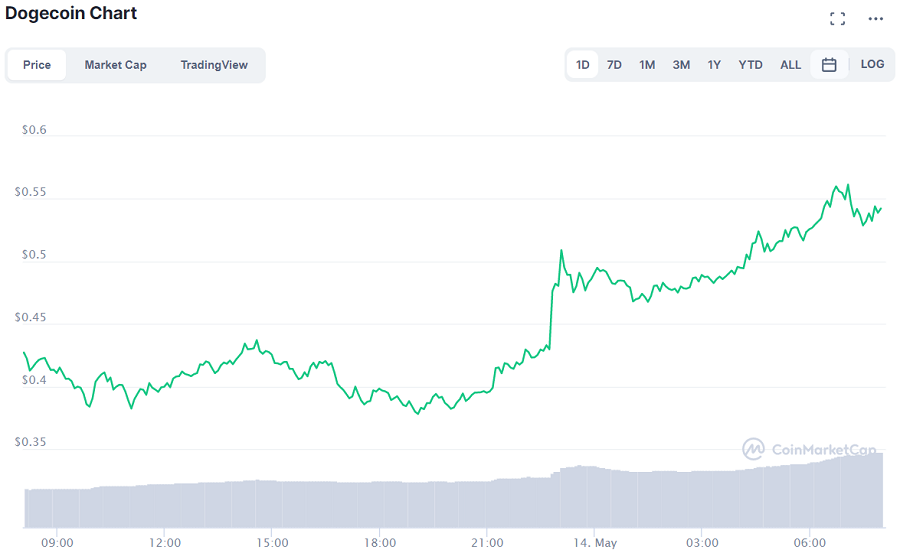This screenshot has height=553, width=900.
Task: Click the fullscreen expand icon
Action: (x=838, y=18)
